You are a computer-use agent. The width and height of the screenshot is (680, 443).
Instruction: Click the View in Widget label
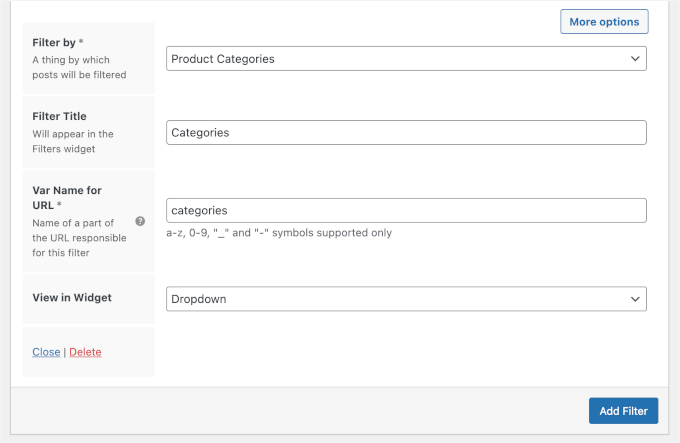(72, 297)
